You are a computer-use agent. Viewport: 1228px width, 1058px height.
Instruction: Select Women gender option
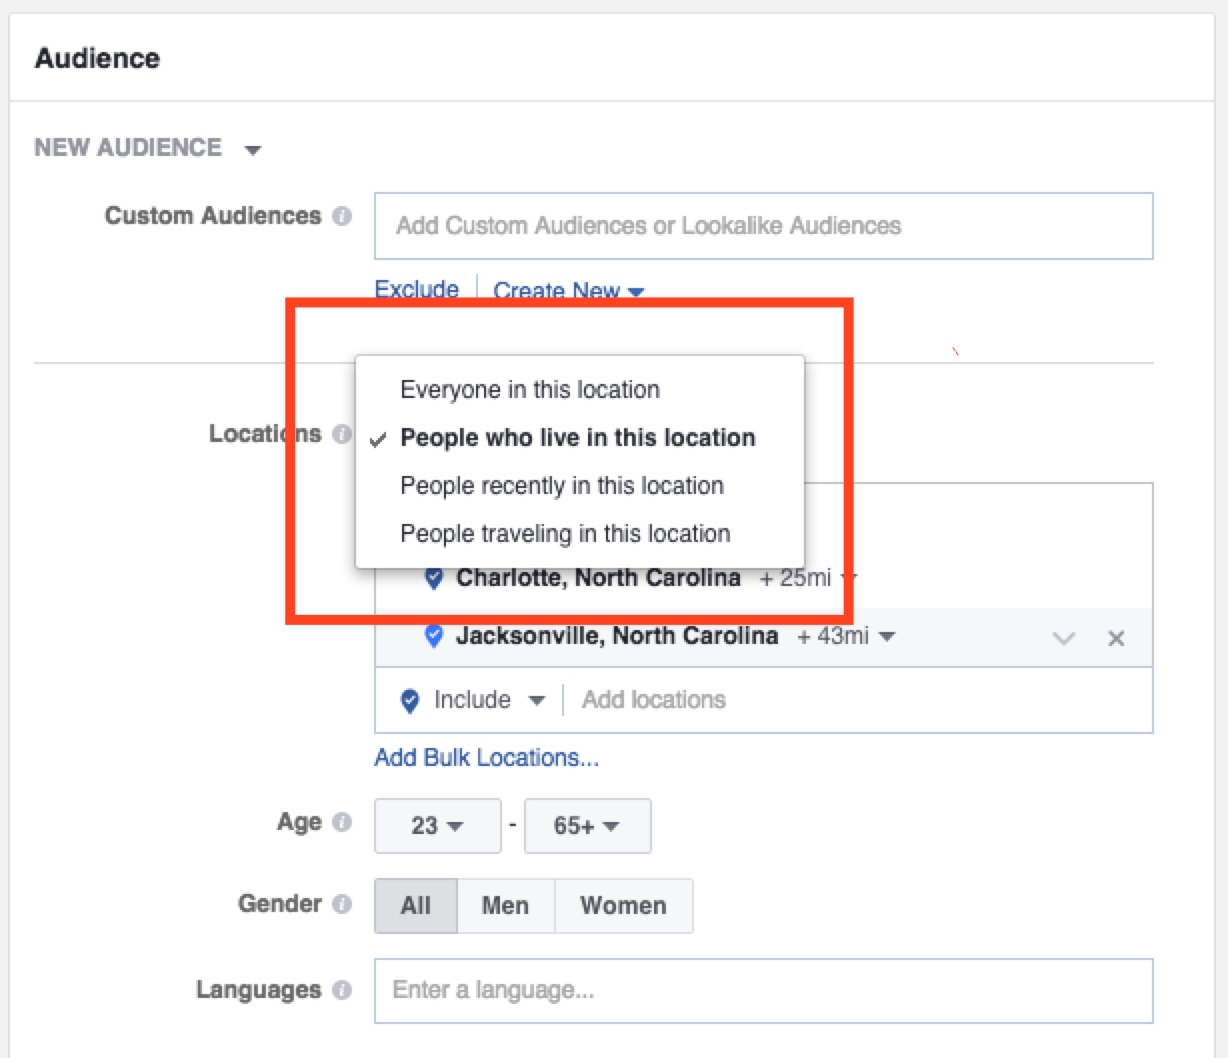[x=623, y=906]
